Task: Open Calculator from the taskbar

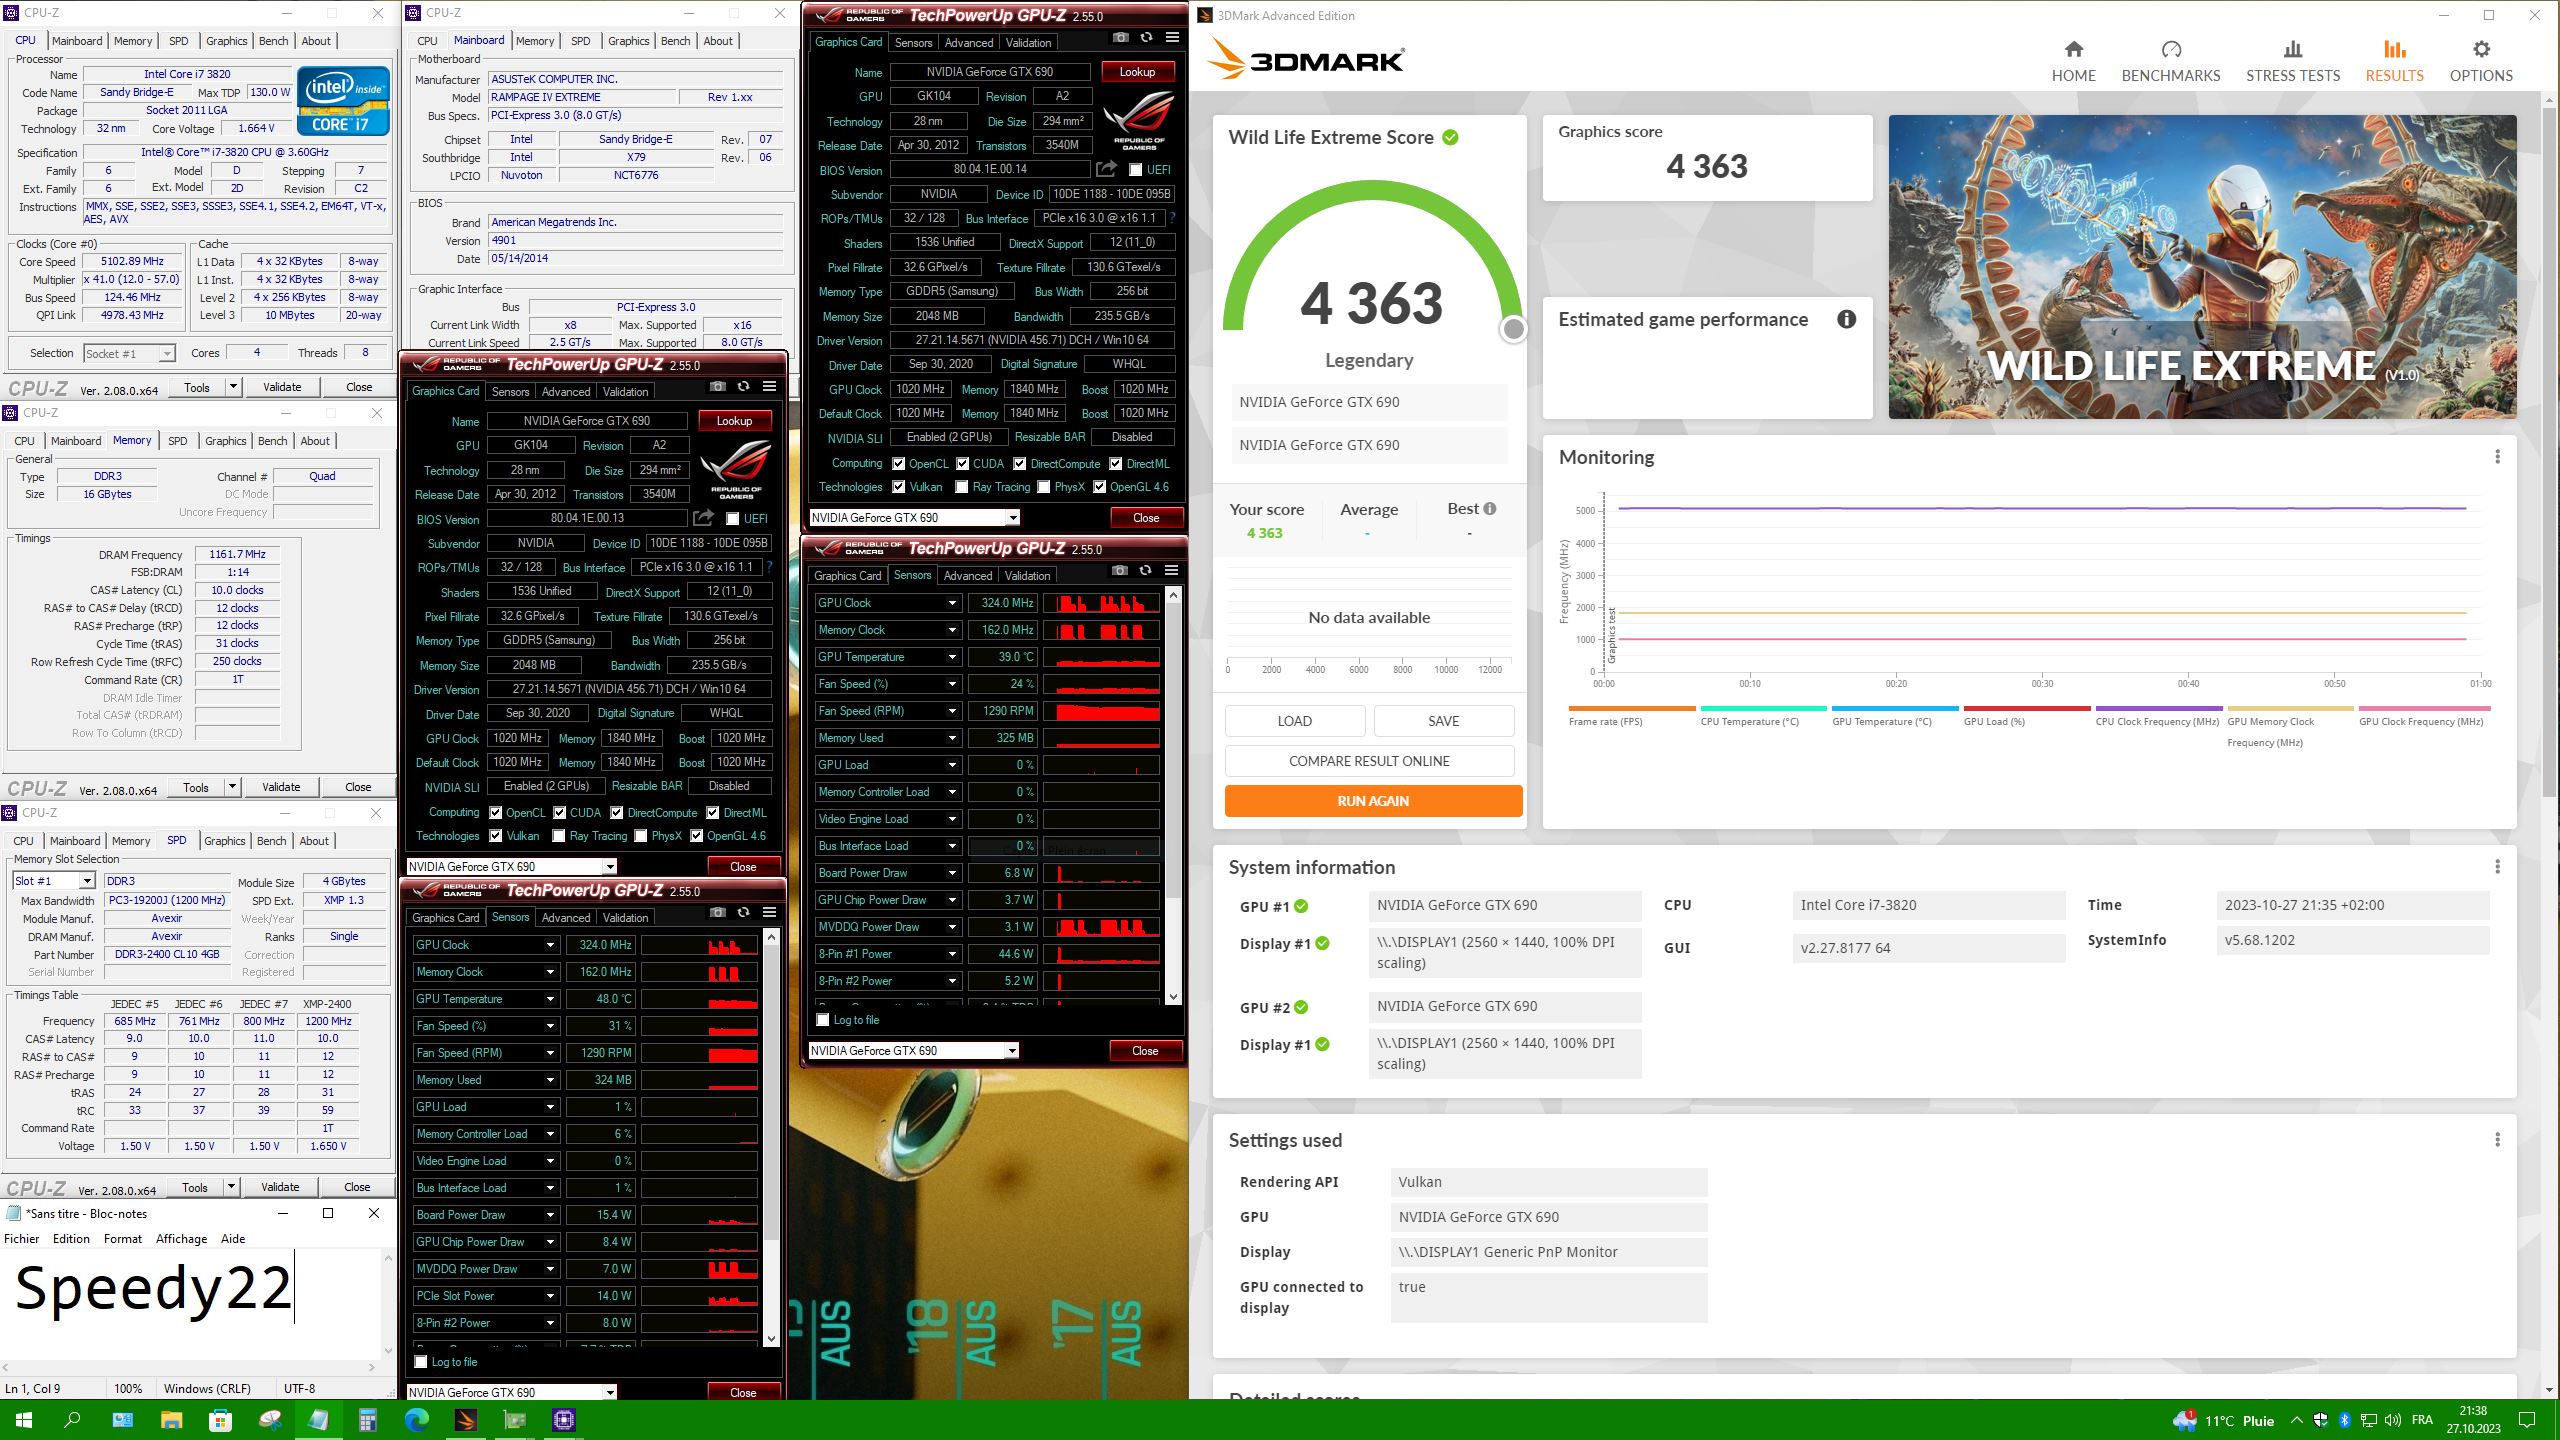Action: coord(367,1420)
